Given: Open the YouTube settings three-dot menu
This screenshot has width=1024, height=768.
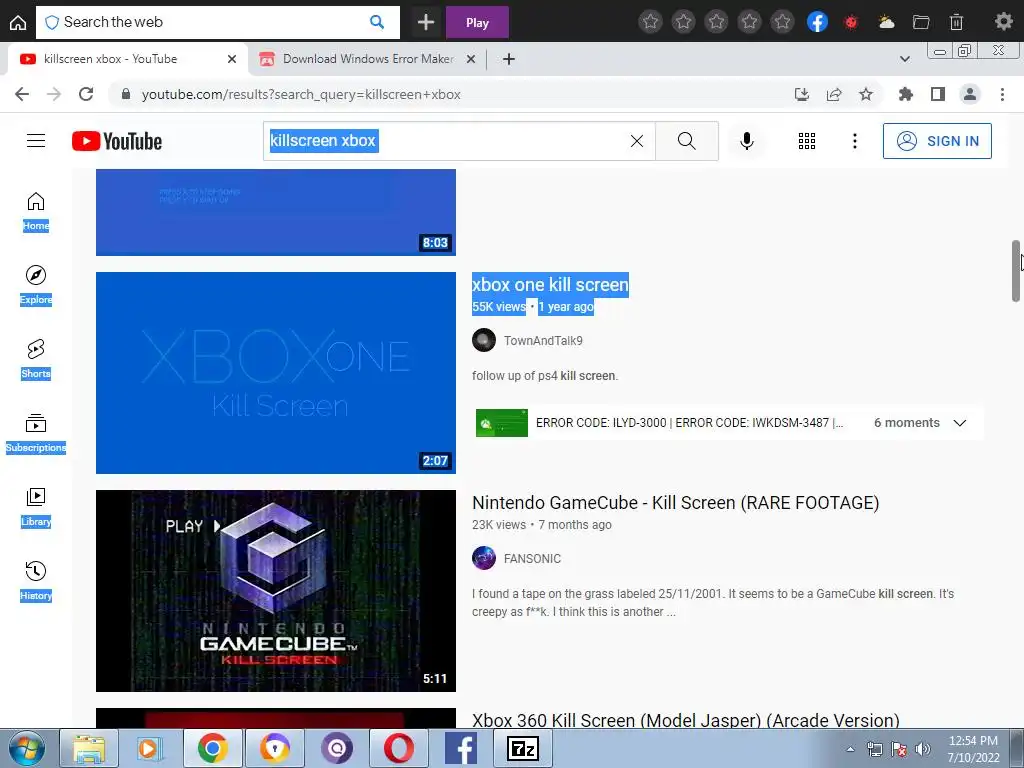Looking at the screenshot, I should (x=854, y=141).
